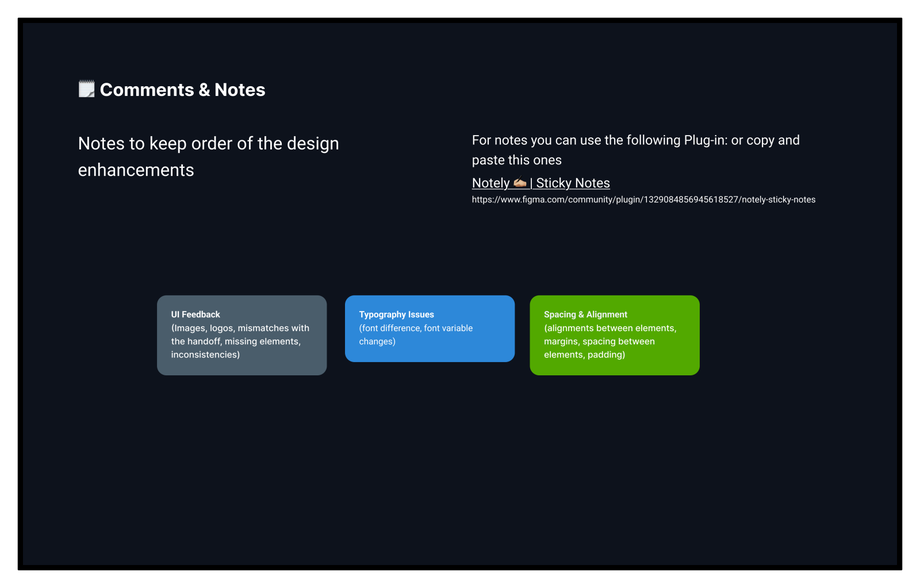Click the text "Notes to keep order of the design enhancements"
920x588 pixels.
pyautogui.click(x=208, y=157)
